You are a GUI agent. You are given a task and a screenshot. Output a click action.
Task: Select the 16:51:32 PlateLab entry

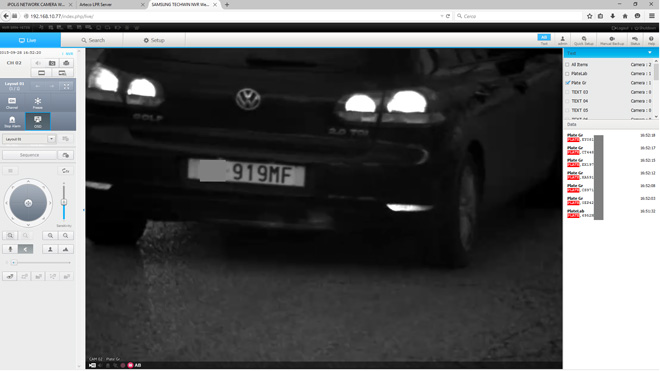(611, 213)
